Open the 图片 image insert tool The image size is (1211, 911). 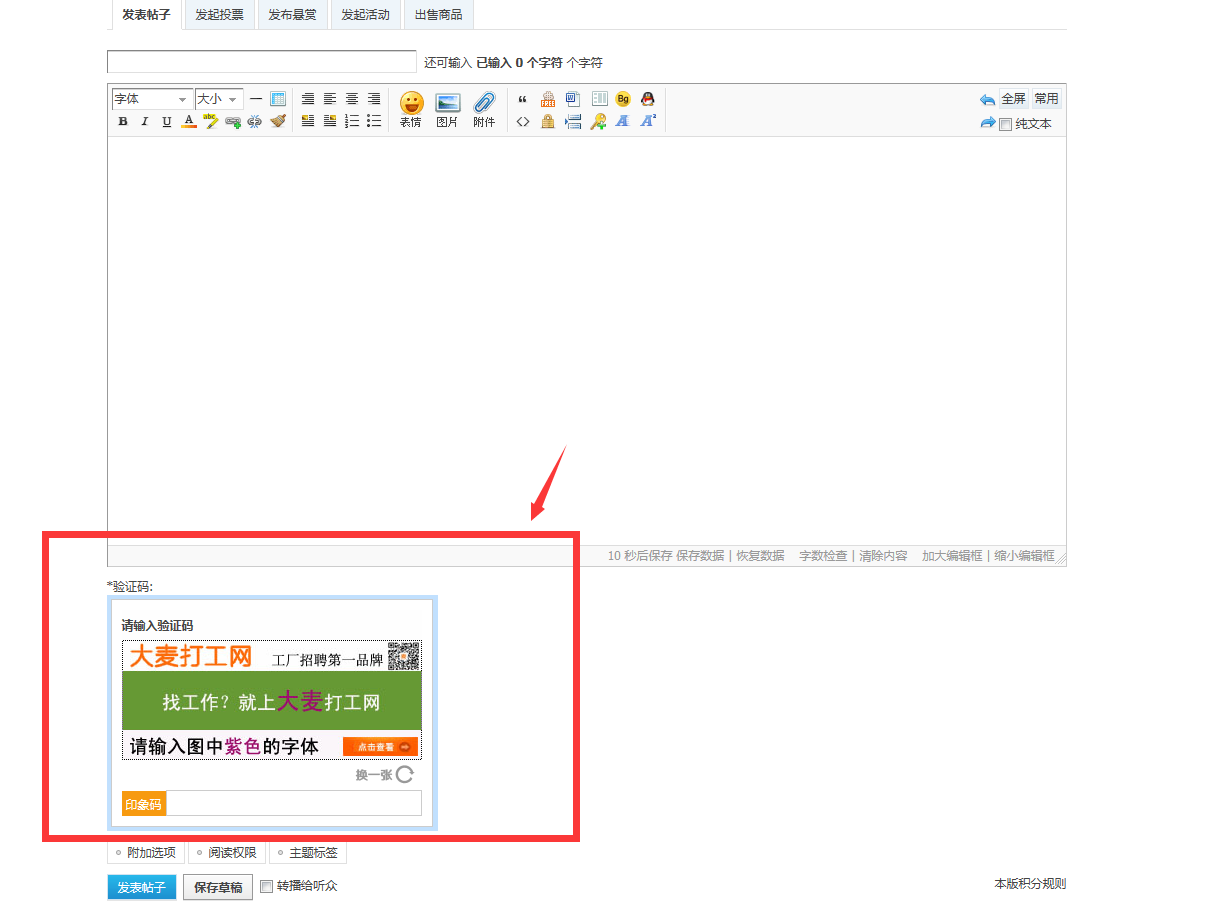click(447, 109)
